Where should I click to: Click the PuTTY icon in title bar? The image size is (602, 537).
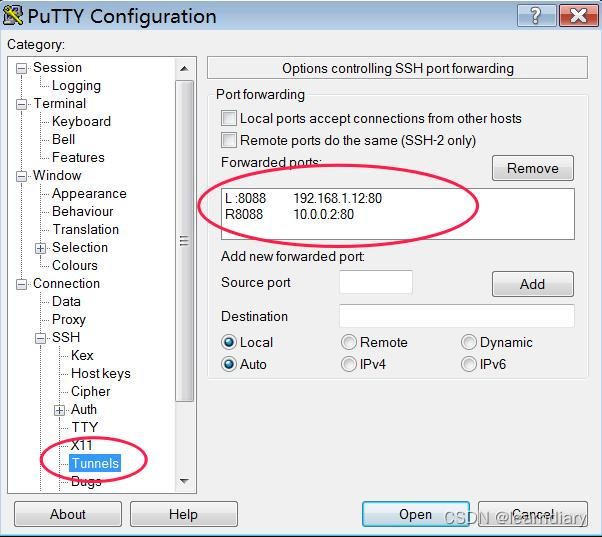pyautogui.click(x=13, y=15)
